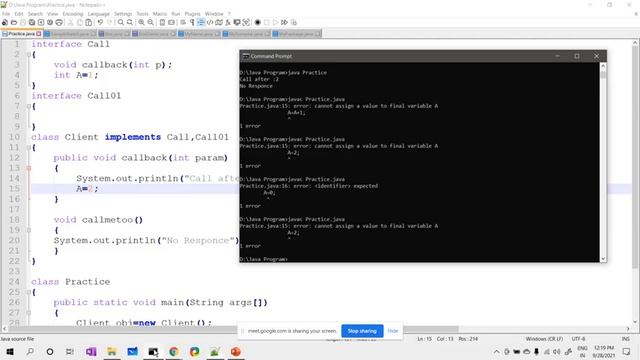Image resolution: width=640 pixels, height=360 pixels.
Task: Click the Stop sharing button
Action: (x=362, y=331)
